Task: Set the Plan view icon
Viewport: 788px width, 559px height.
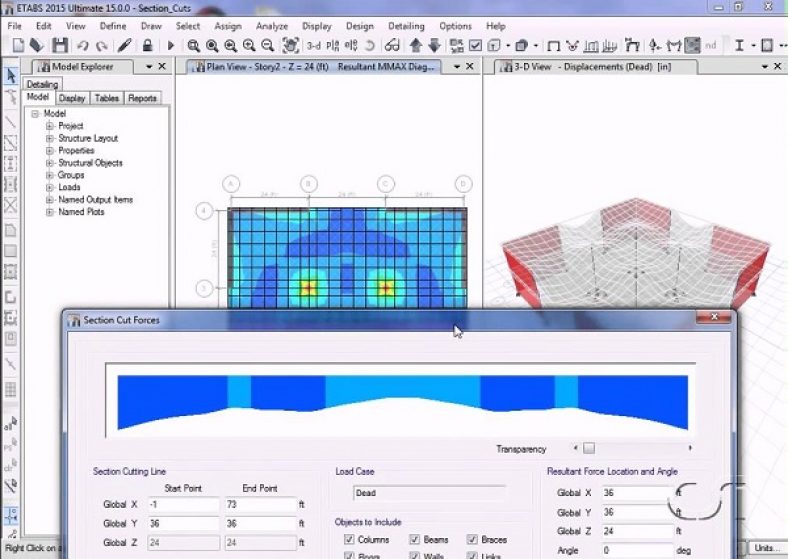Action: coord(333,46)
